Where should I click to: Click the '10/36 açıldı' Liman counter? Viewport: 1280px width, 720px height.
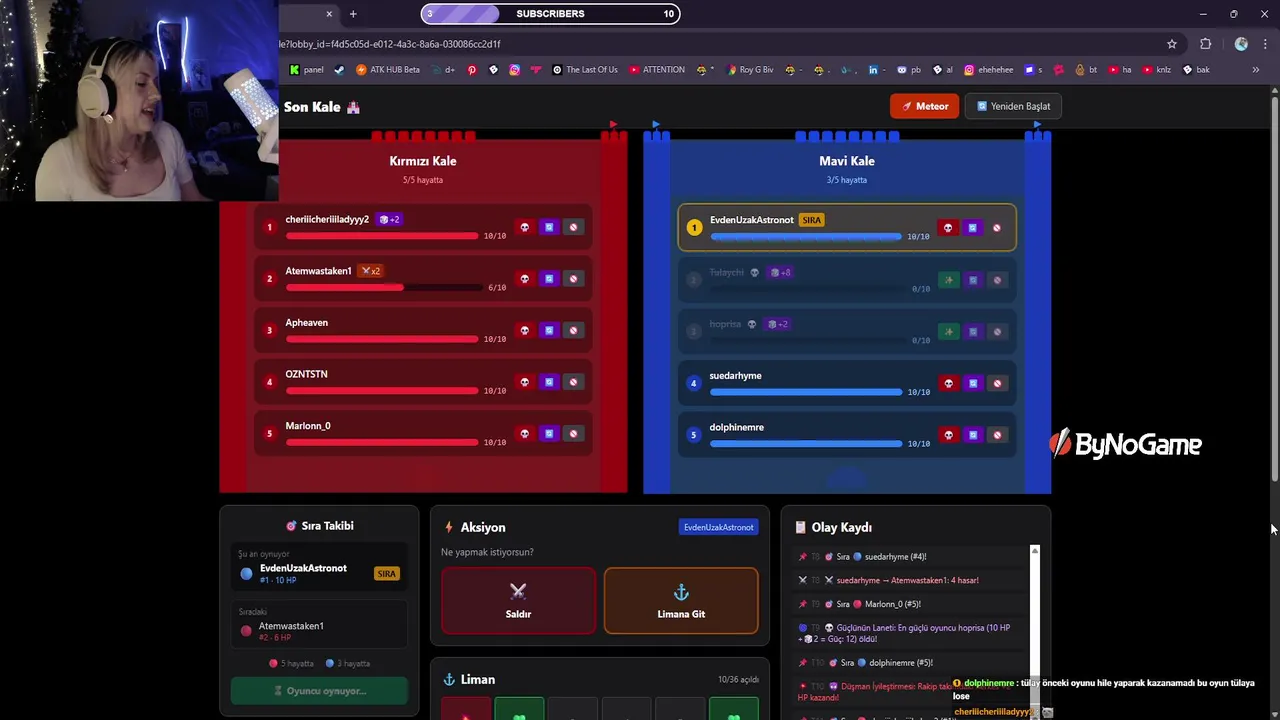[738, 680]
